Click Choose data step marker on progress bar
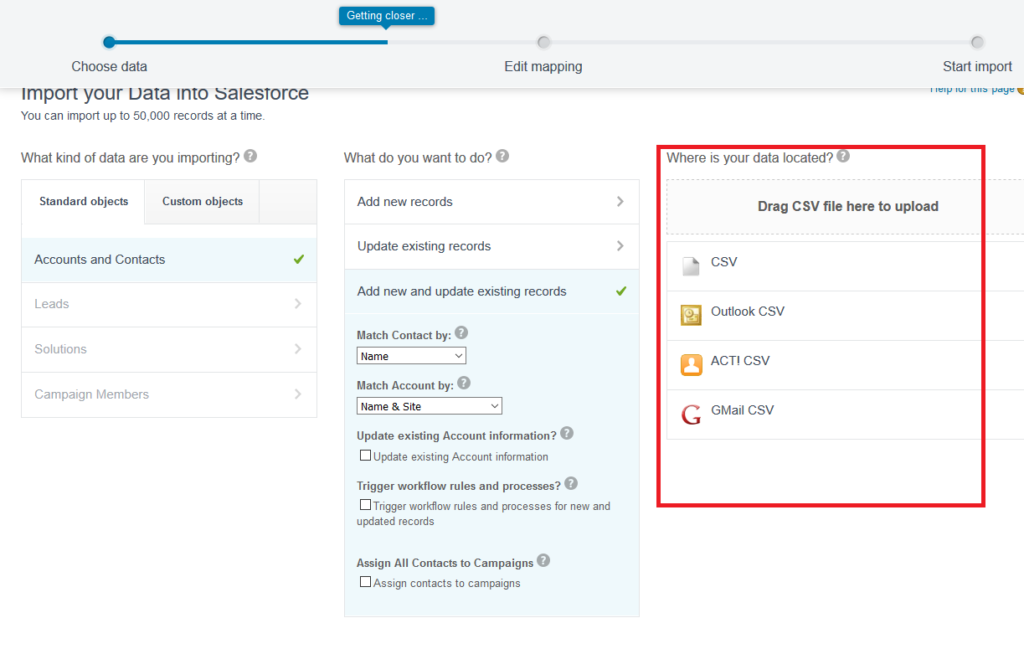The image size is (1024, 649). pos(109,42)
